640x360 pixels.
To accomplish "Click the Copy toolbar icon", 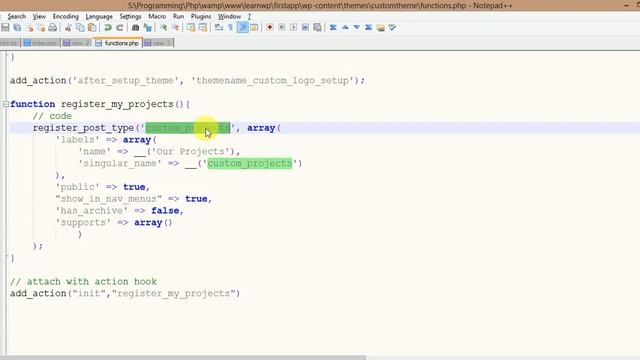I will click(x=80, y=27).
